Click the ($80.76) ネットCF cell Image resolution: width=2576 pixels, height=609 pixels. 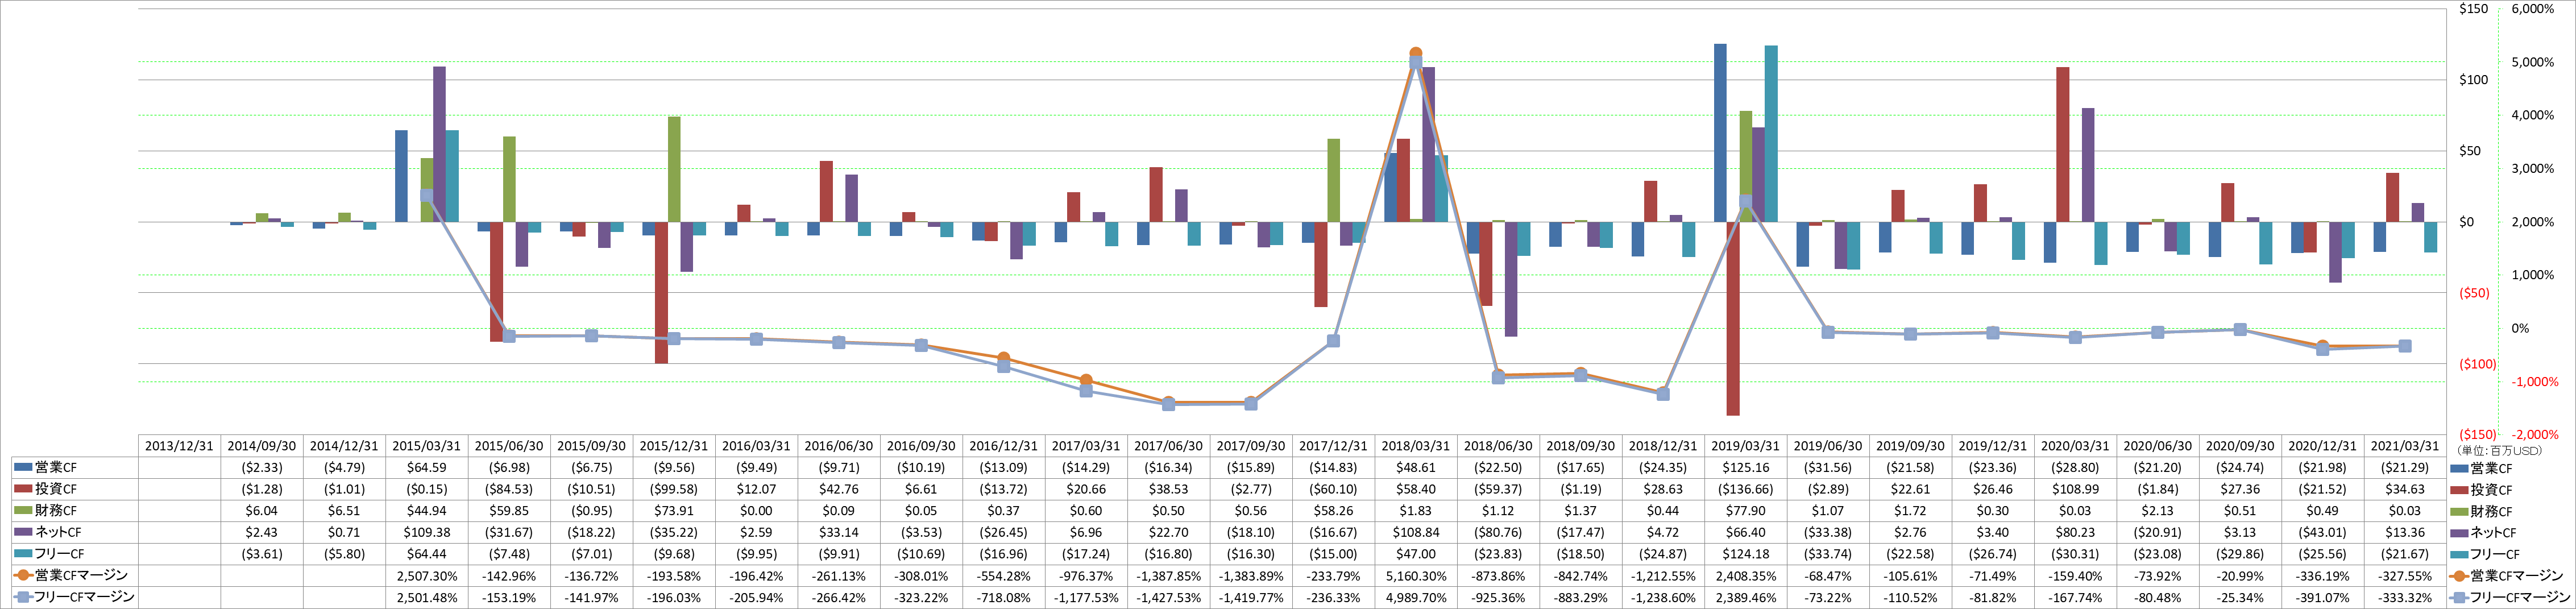pos(1498,532)
